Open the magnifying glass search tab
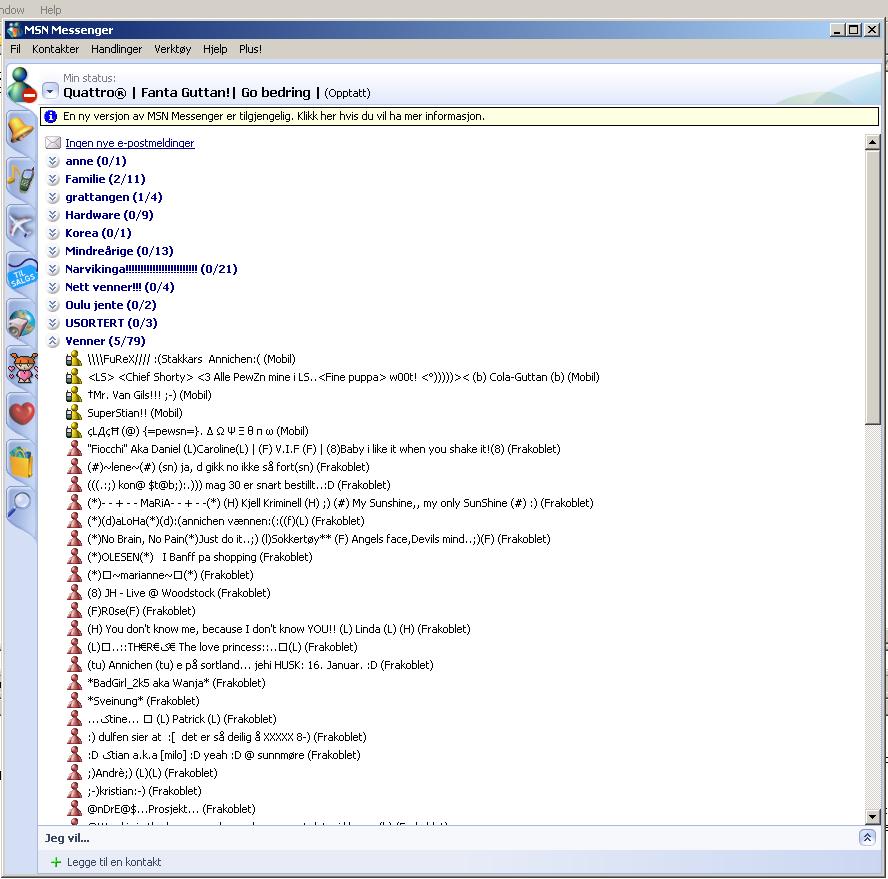Screen dimensions: 888x879 (x=20, y=504)
